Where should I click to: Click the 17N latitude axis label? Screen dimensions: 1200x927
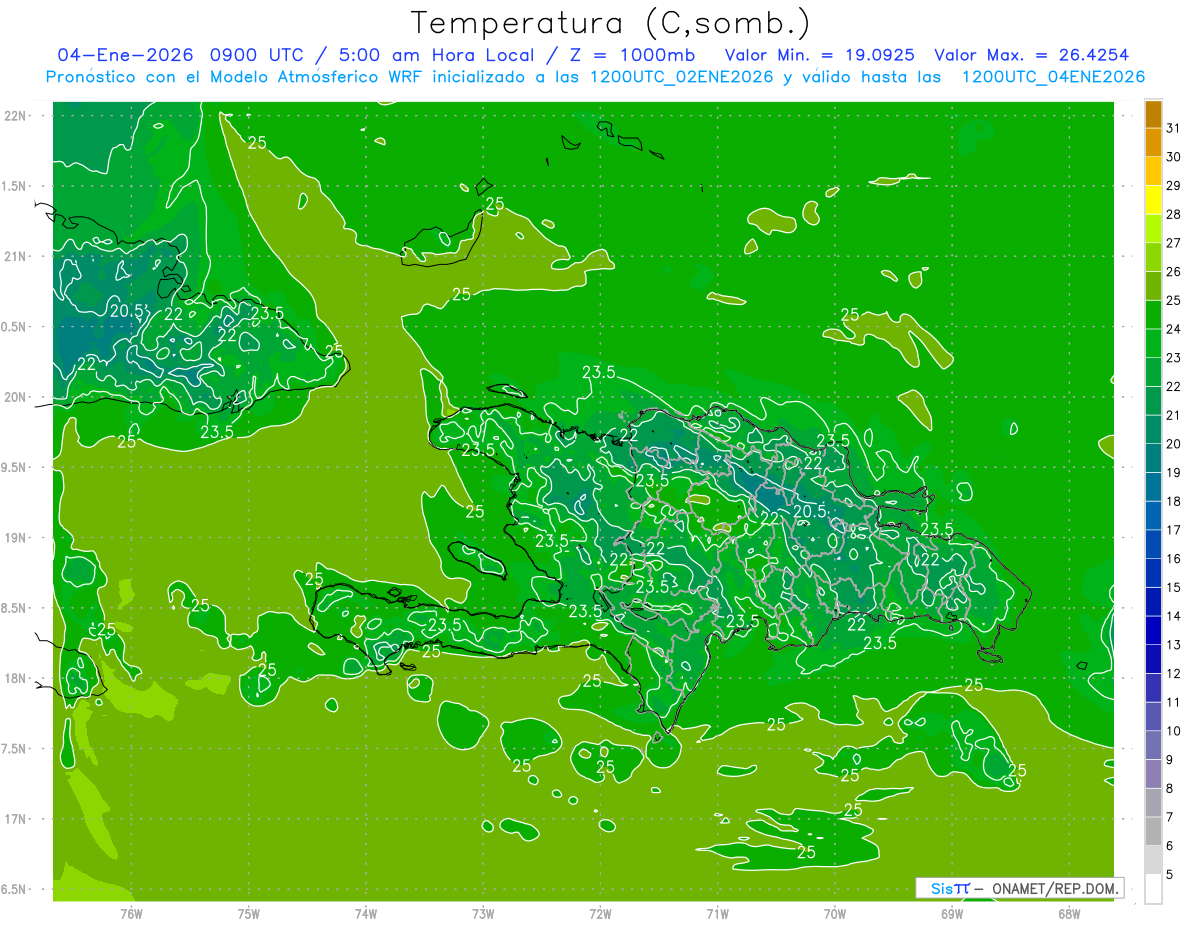tap(16, 819)
